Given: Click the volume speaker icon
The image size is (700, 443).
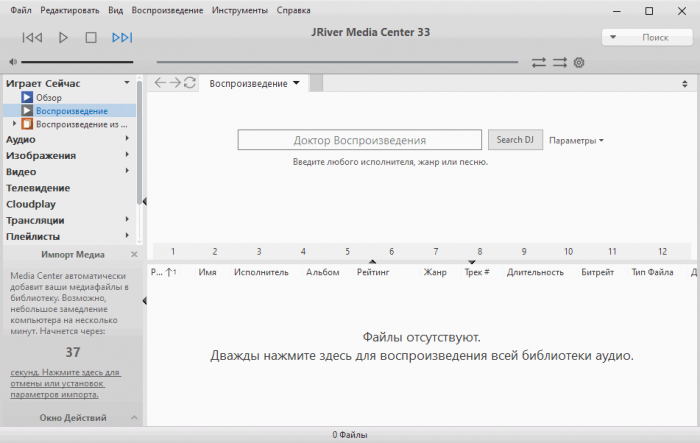Looking at the screenshot, I should click(12, 62).
